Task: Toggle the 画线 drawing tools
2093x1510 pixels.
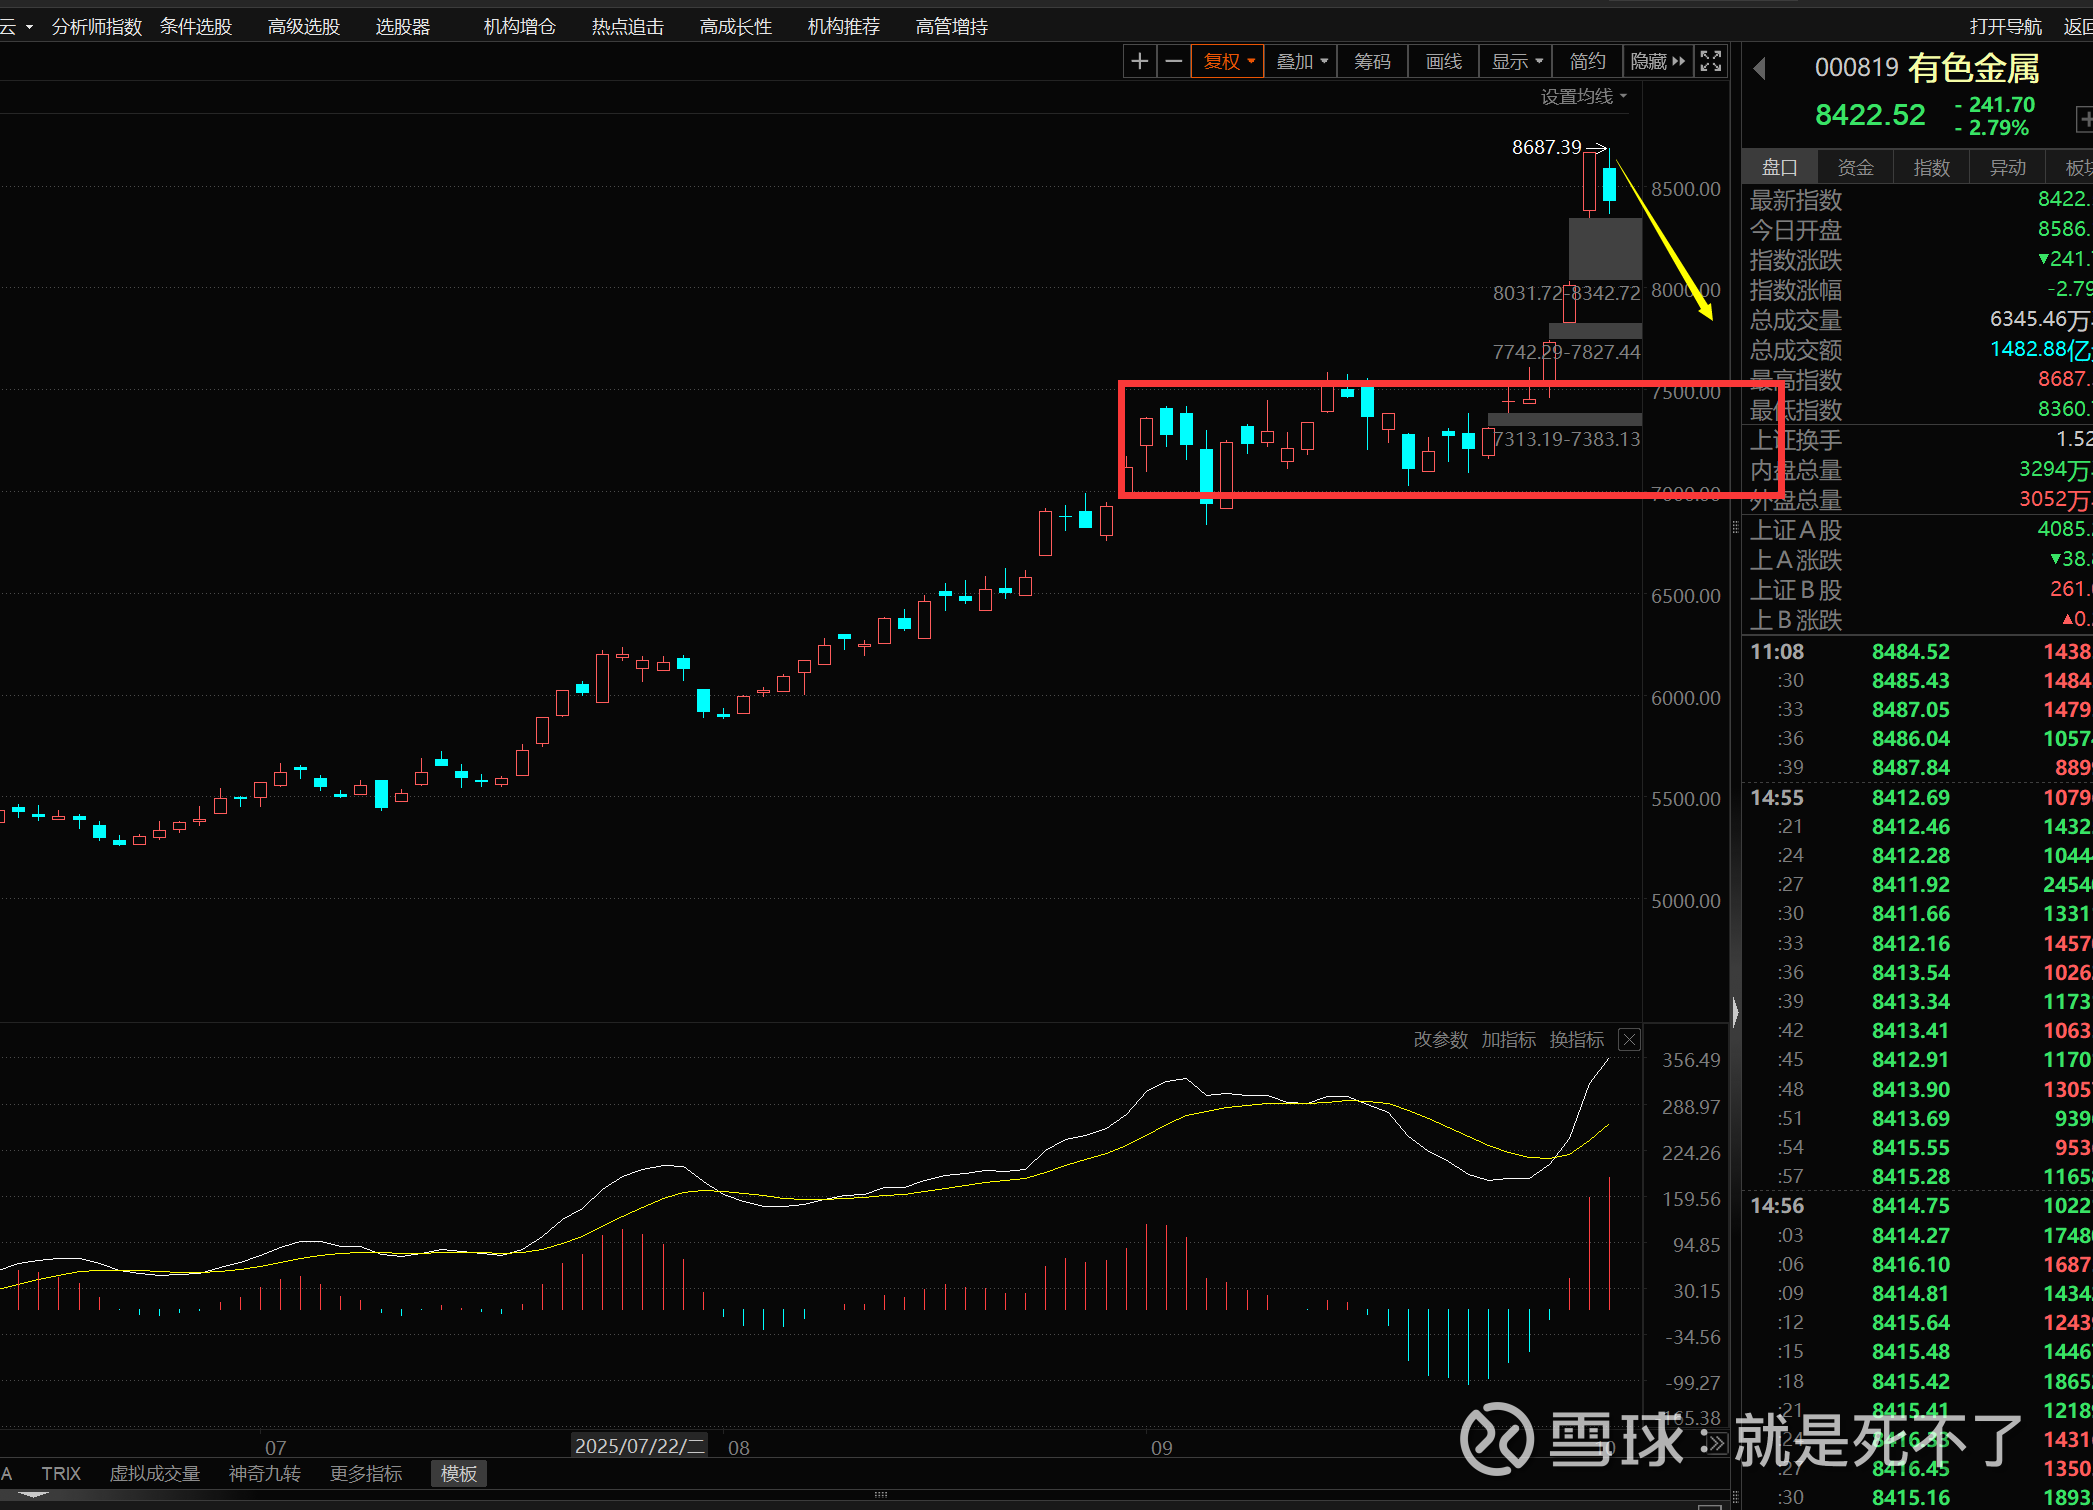Action: click(x=1443, y=62)
